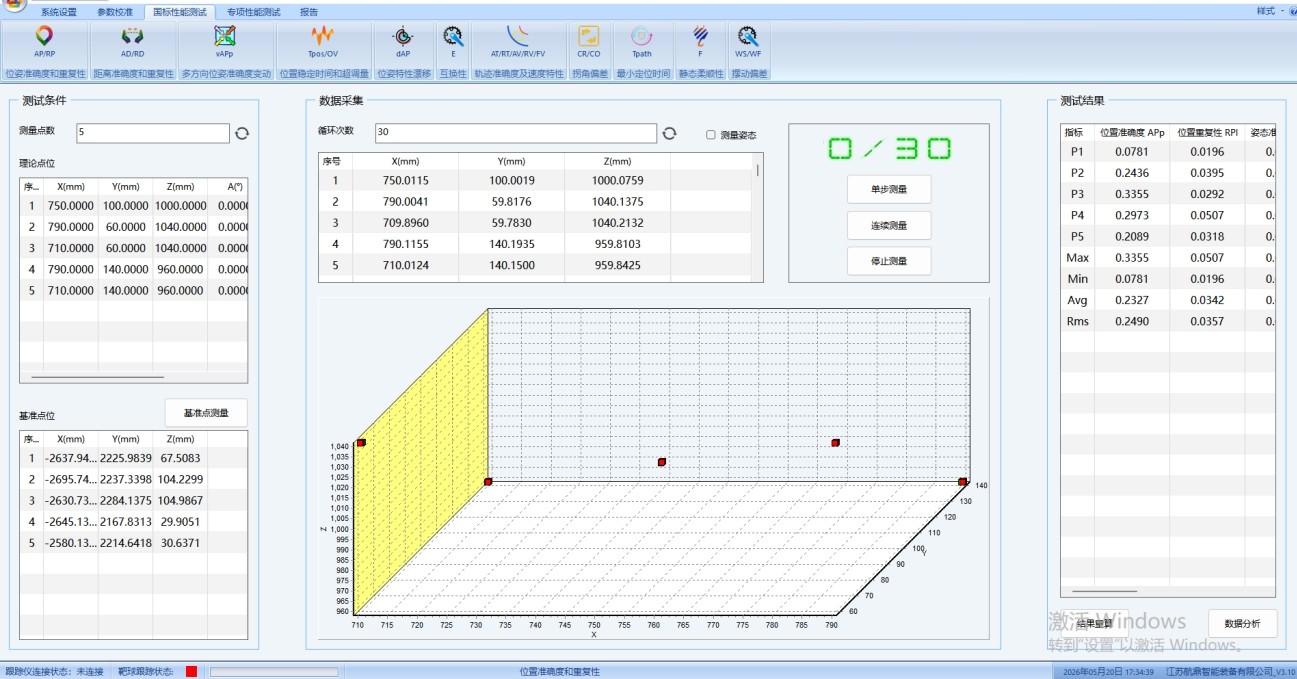Select the Tpath minimum positioning time icon
Image resolution: width=1297 pixels, height=679 pixels.
642,42
